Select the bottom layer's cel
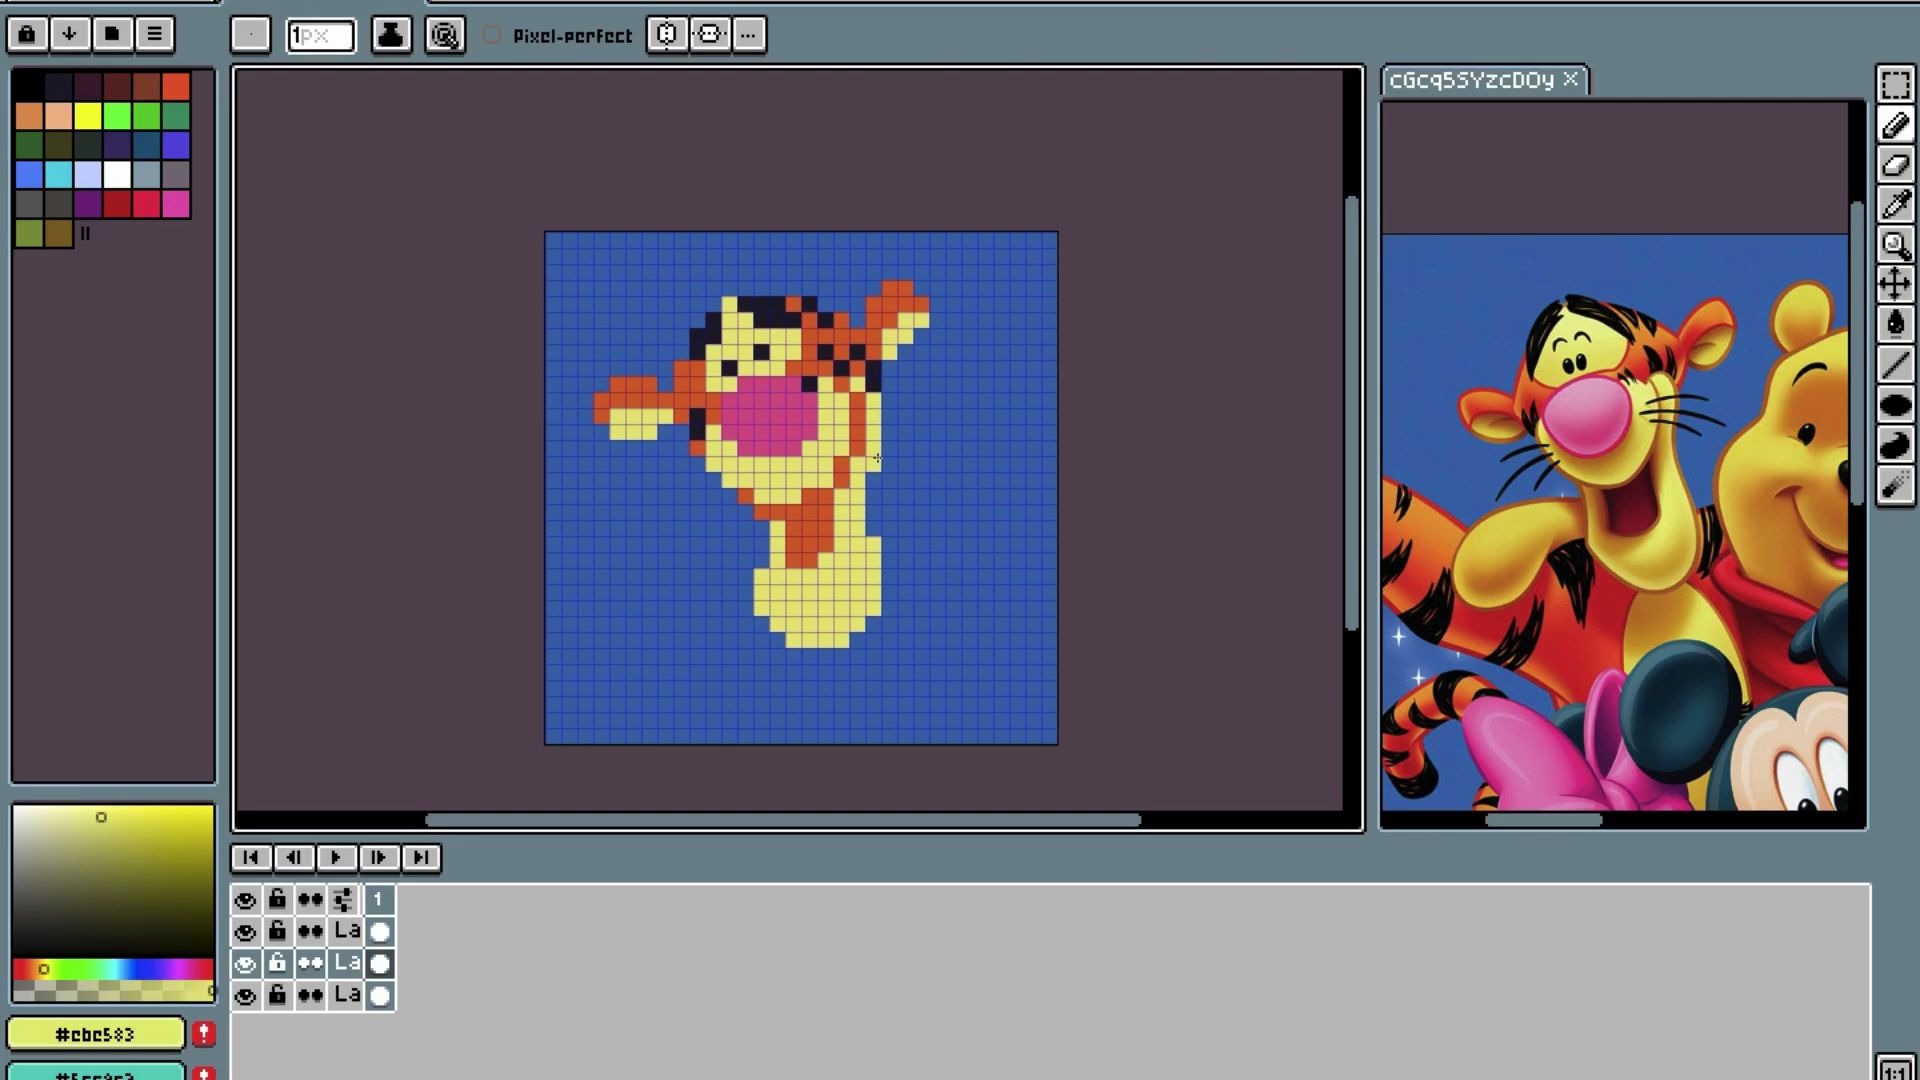 tap(379, 996)
